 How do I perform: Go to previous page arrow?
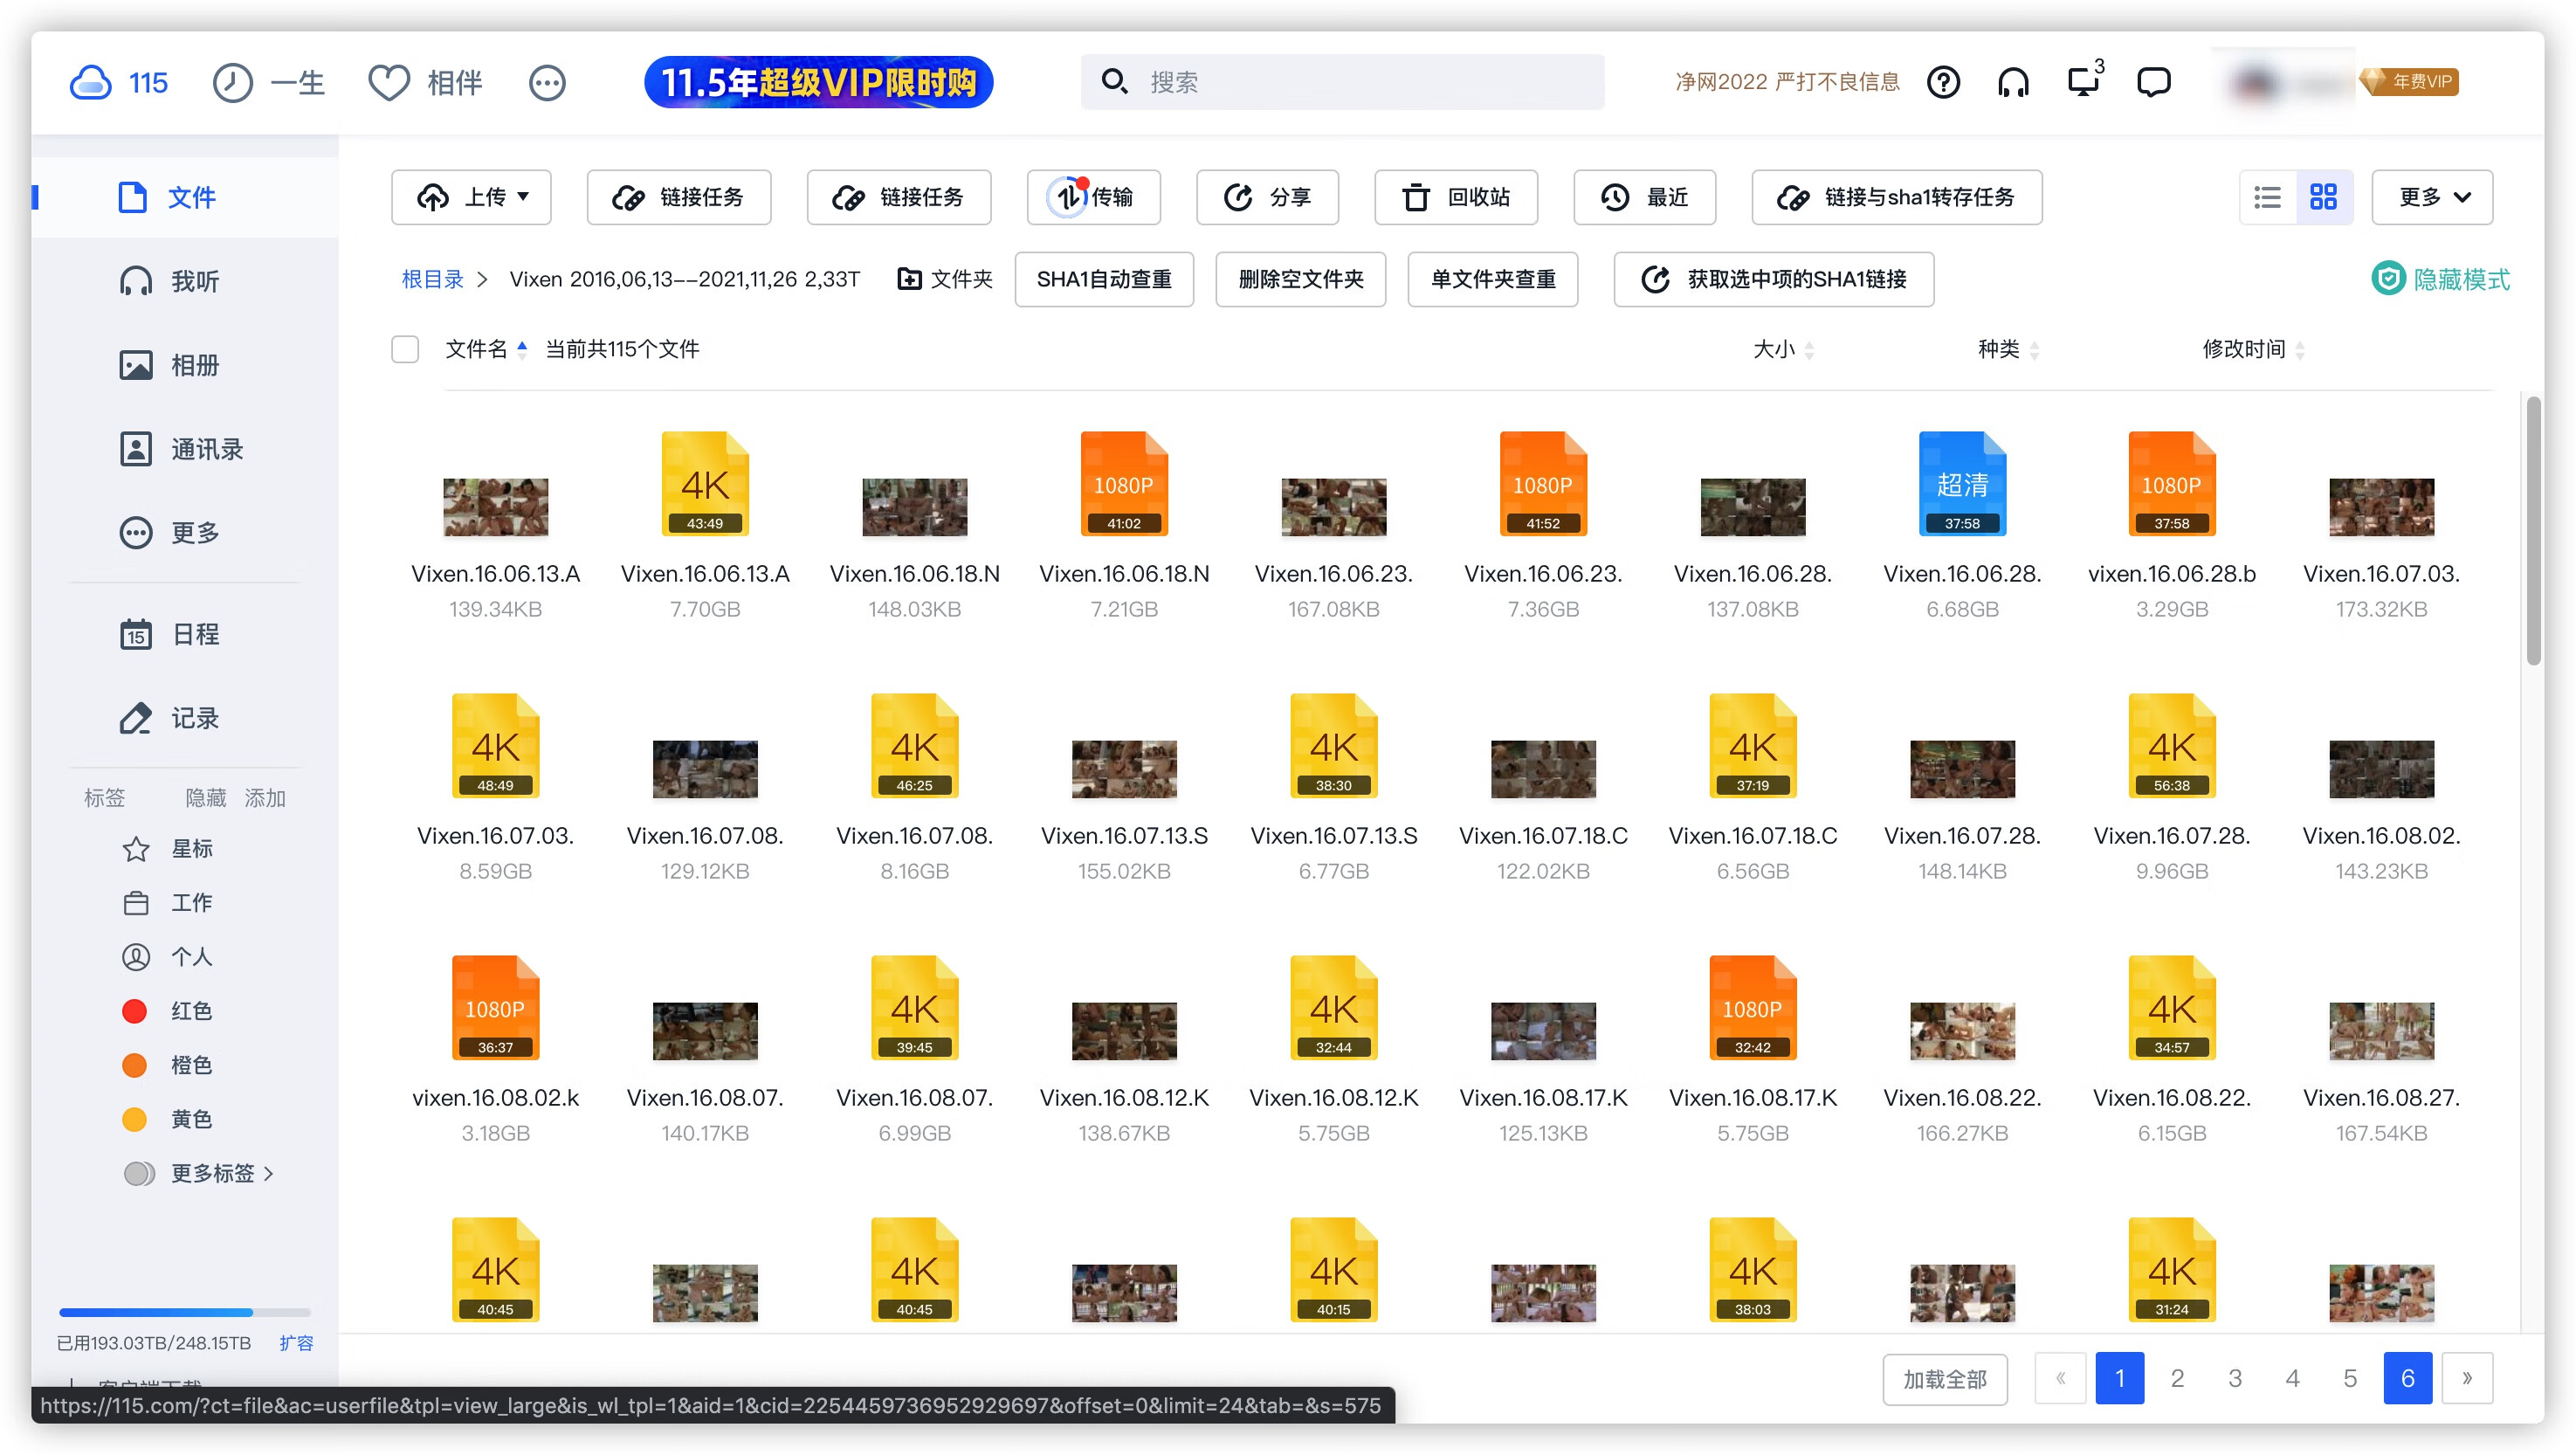coord(2060,1378)
